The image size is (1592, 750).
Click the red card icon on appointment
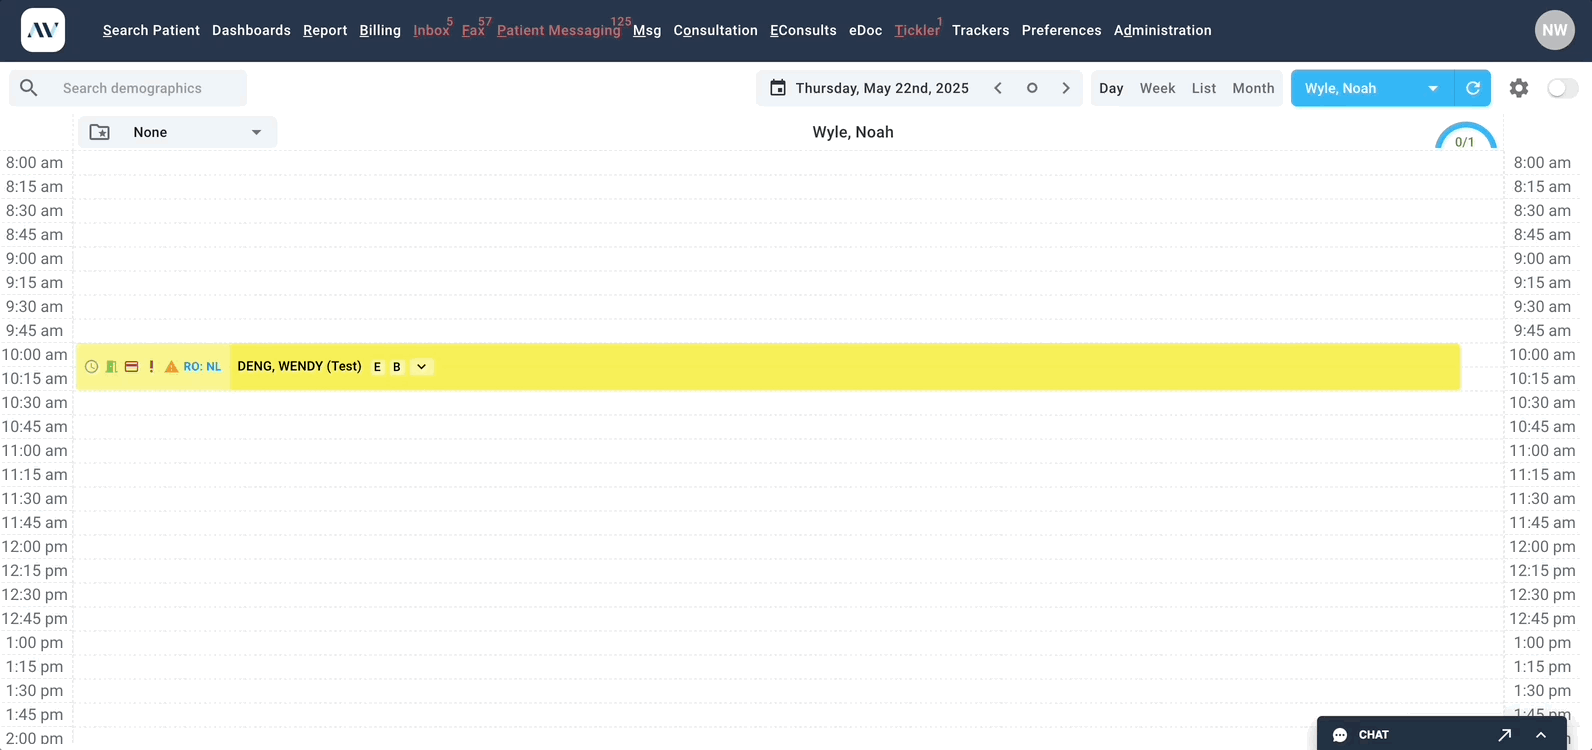(131, 367)
